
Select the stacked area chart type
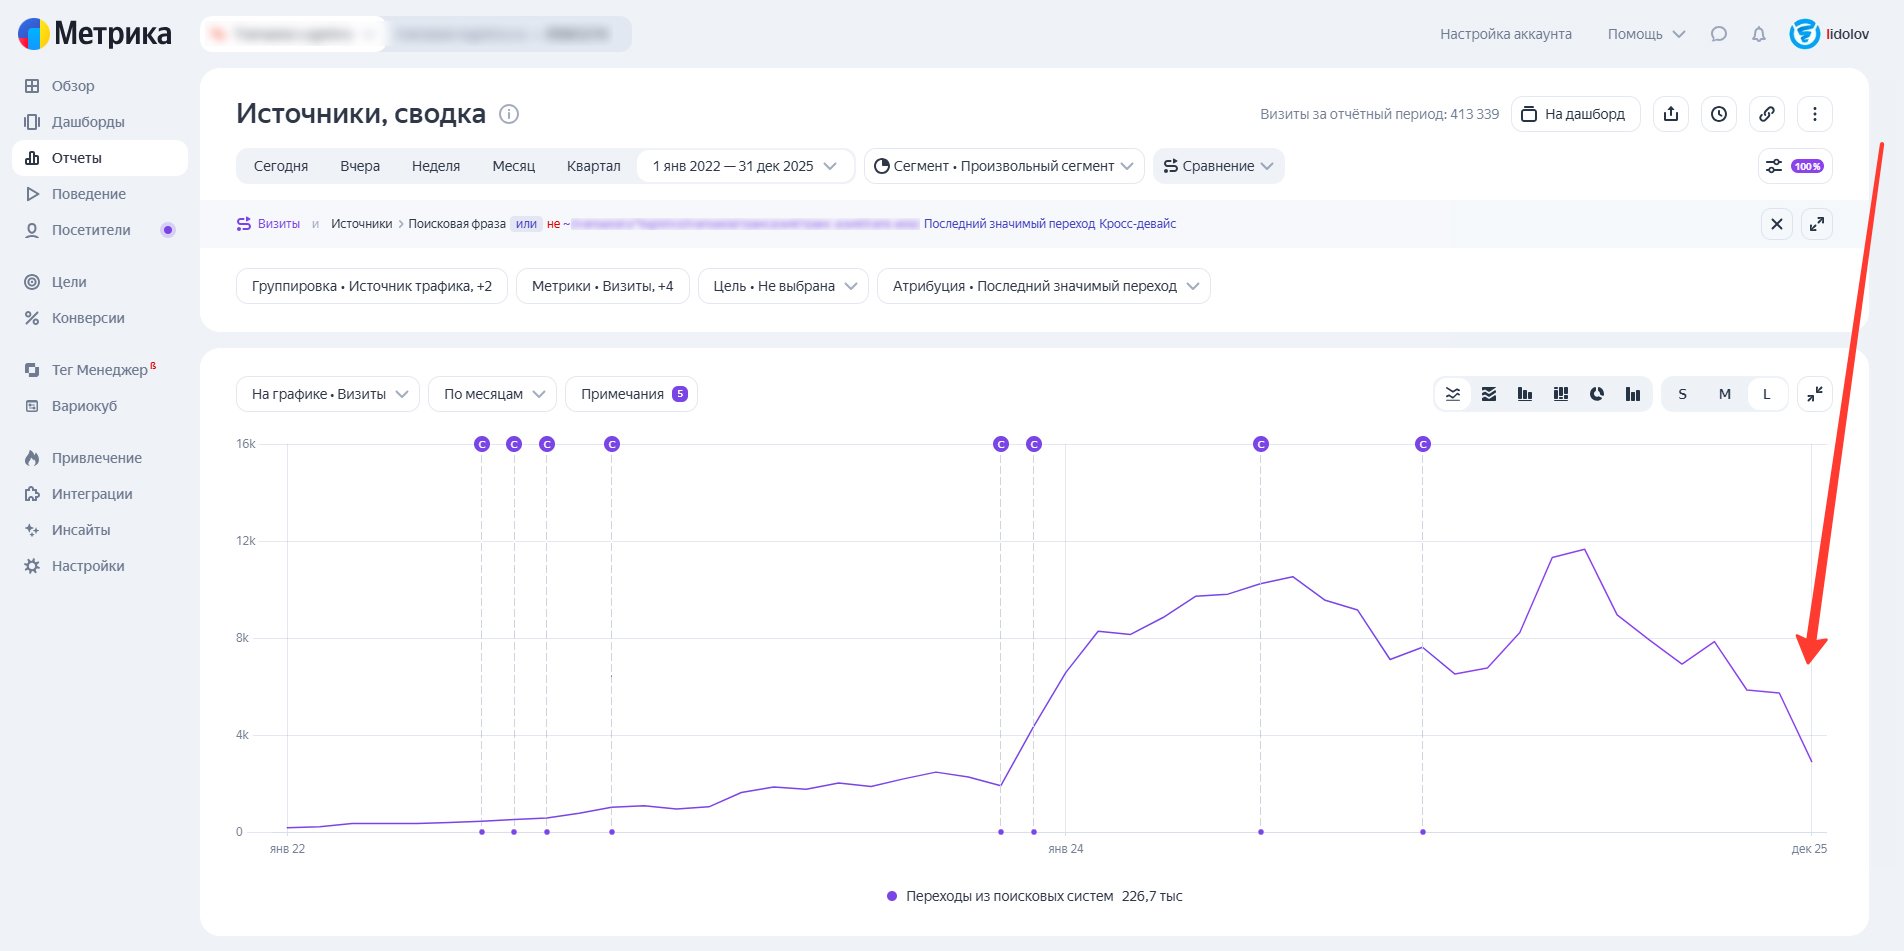pos(1489,394)
